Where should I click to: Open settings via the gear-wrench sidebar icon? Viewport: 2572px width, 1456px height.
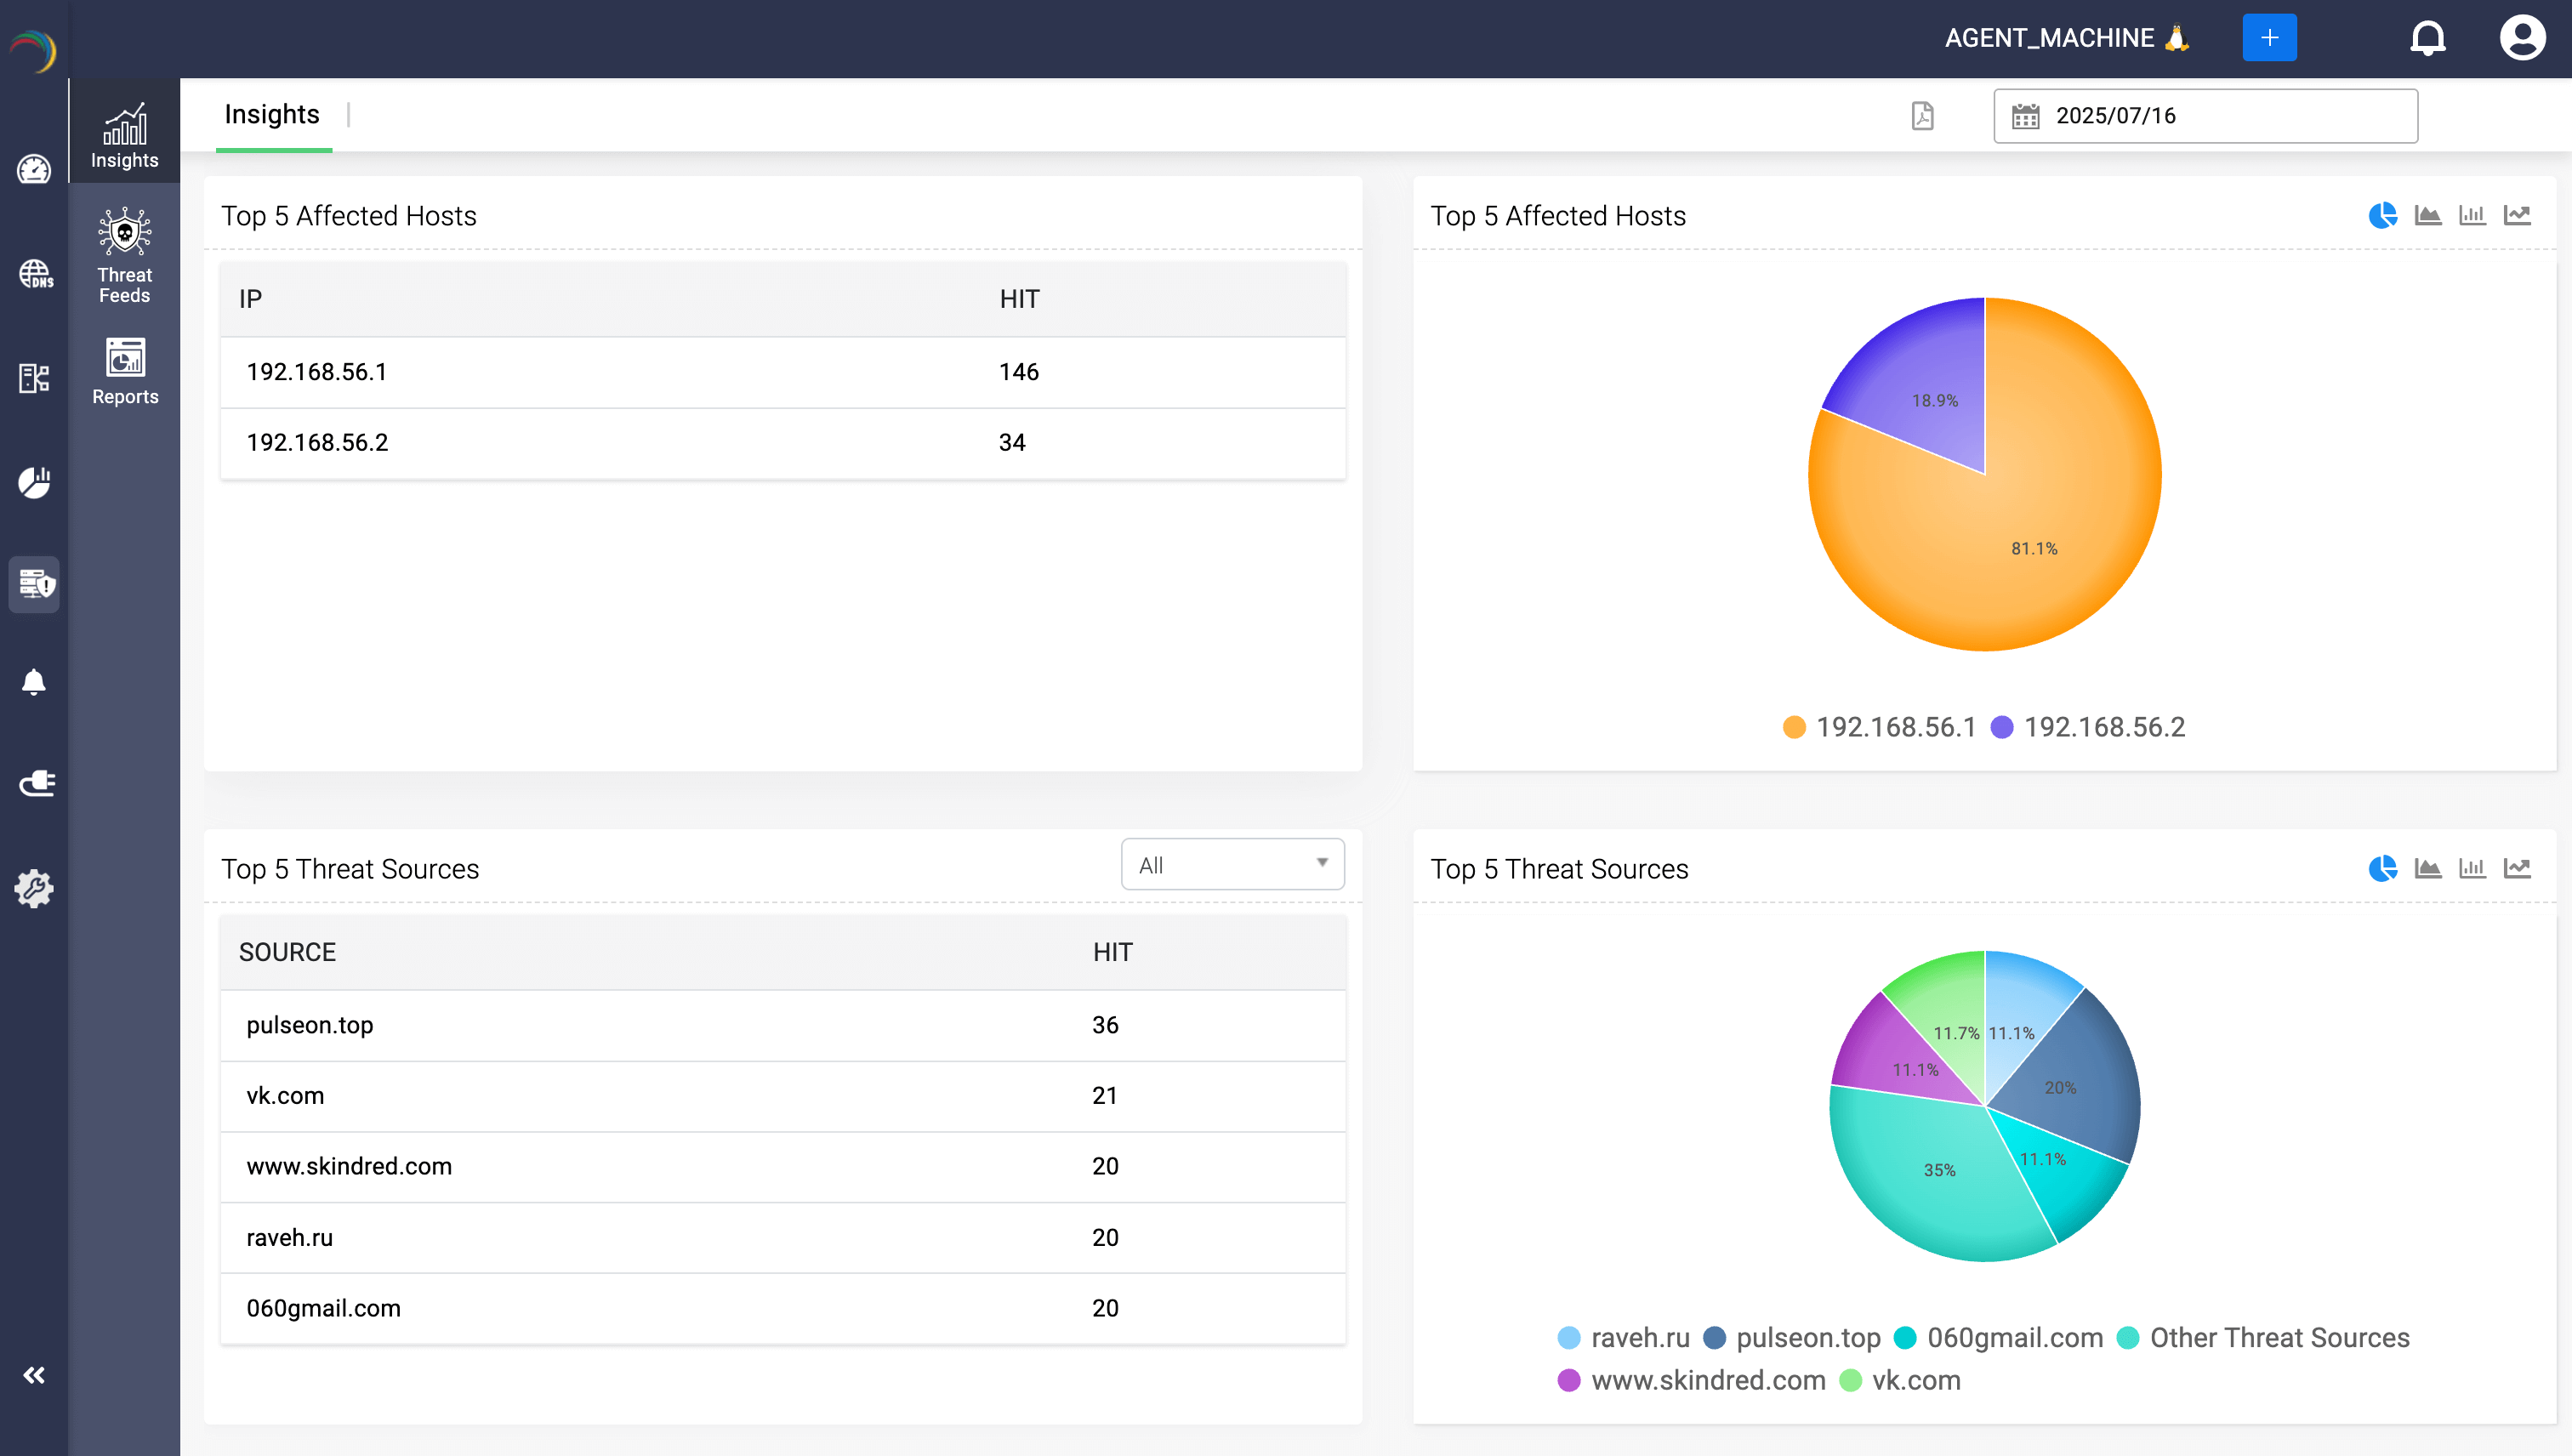pyautogui.click(x=35, y=888)
